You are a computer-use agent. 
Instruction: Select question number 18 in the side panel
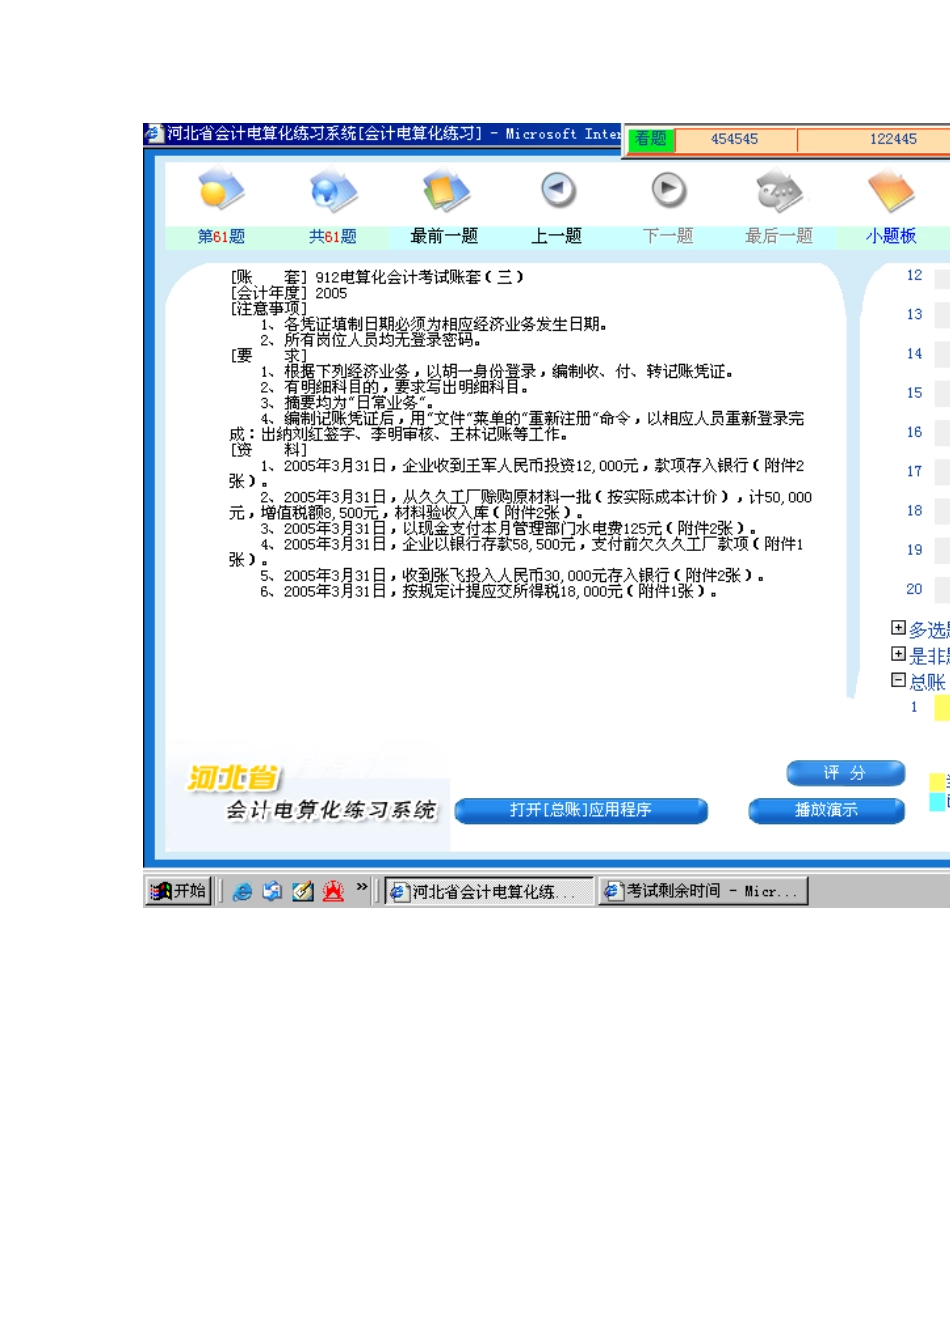point(914,511)
